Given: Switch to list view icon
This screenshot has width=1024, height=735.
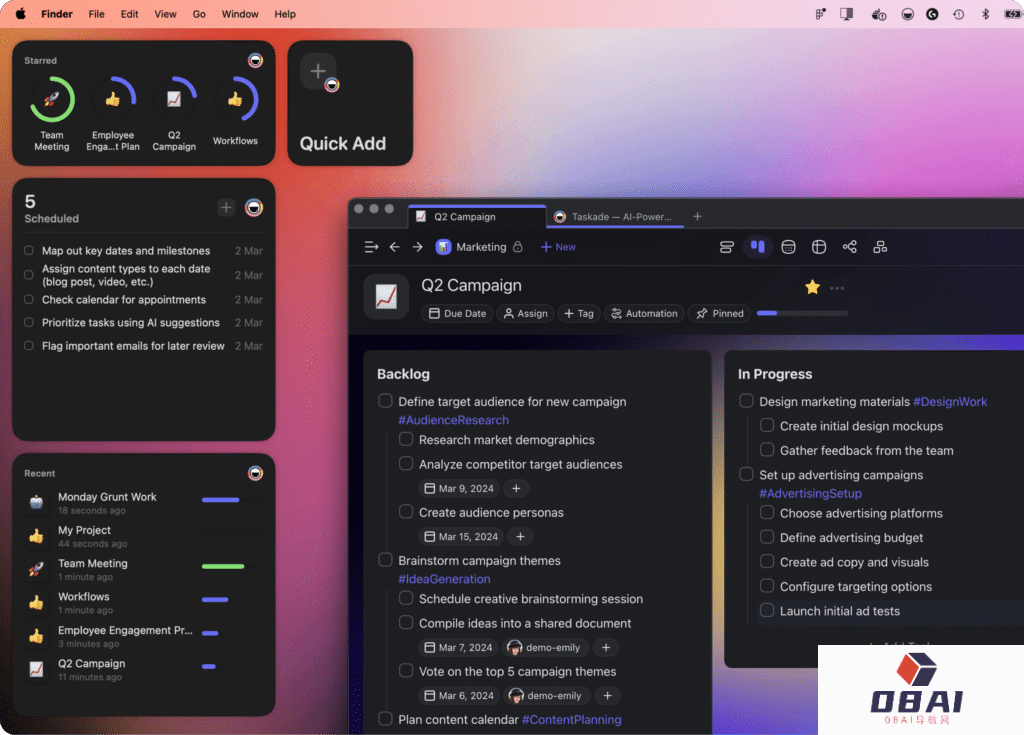Looking at the screenshot, I should point(726,247).
